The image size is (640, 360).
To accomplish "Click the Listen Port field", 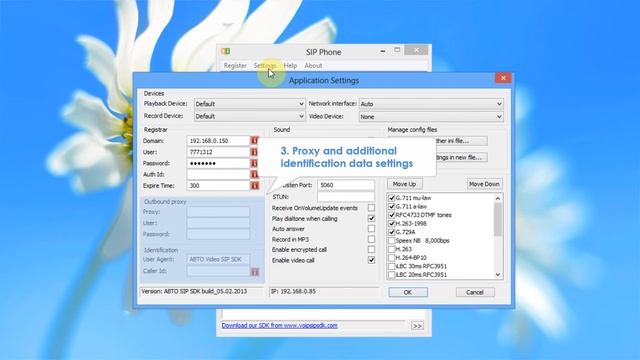I will [x=346, y=185].
